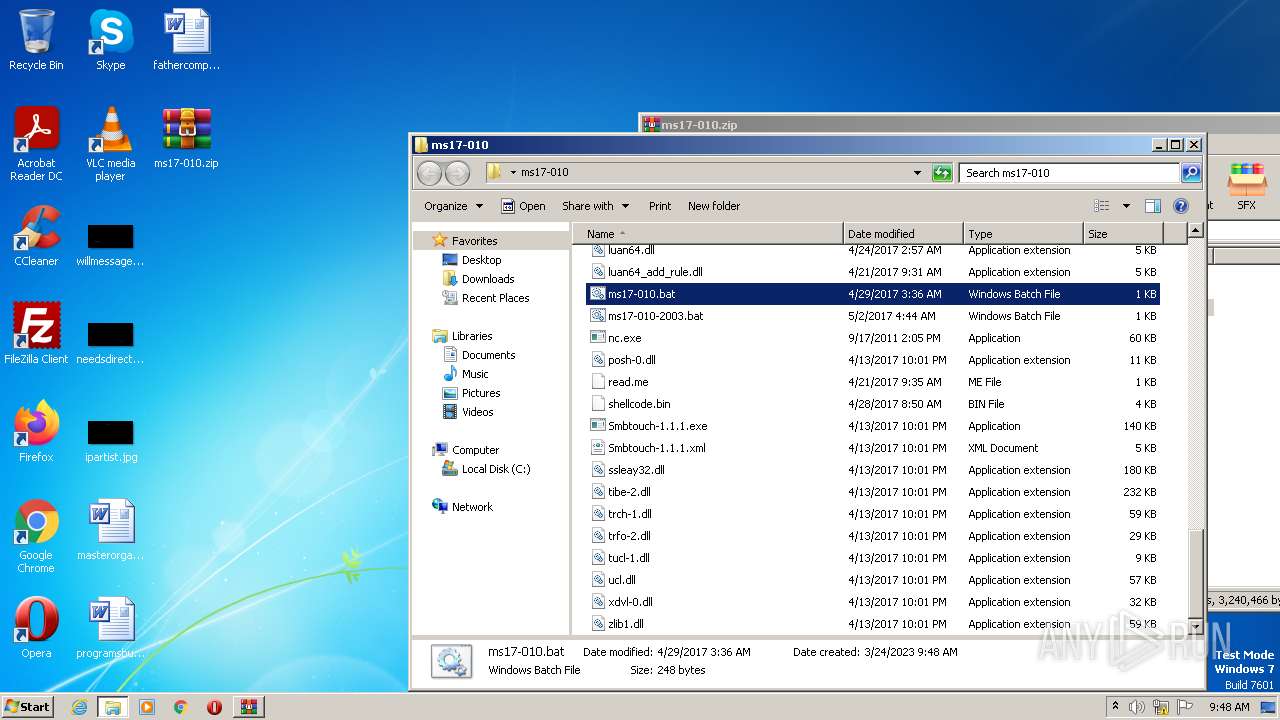Open Windows Media Player taskbar icon
Screen dimensions: 1280x720
147,707
